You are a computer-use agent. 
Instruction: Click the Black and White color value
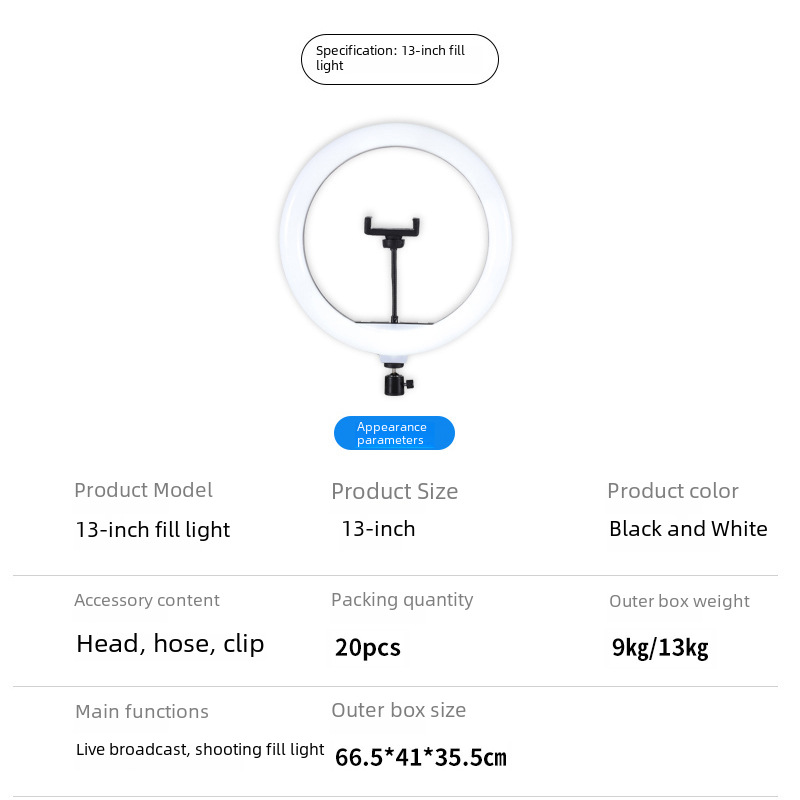(x=688, y=529)
